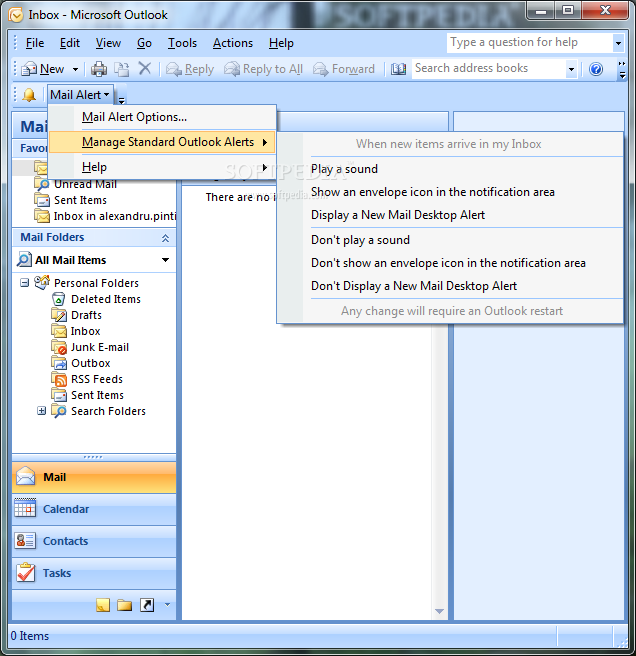This screenshot has height=656, width=636.
Task: Open the New item dropdown arrow
Action: 75,69
